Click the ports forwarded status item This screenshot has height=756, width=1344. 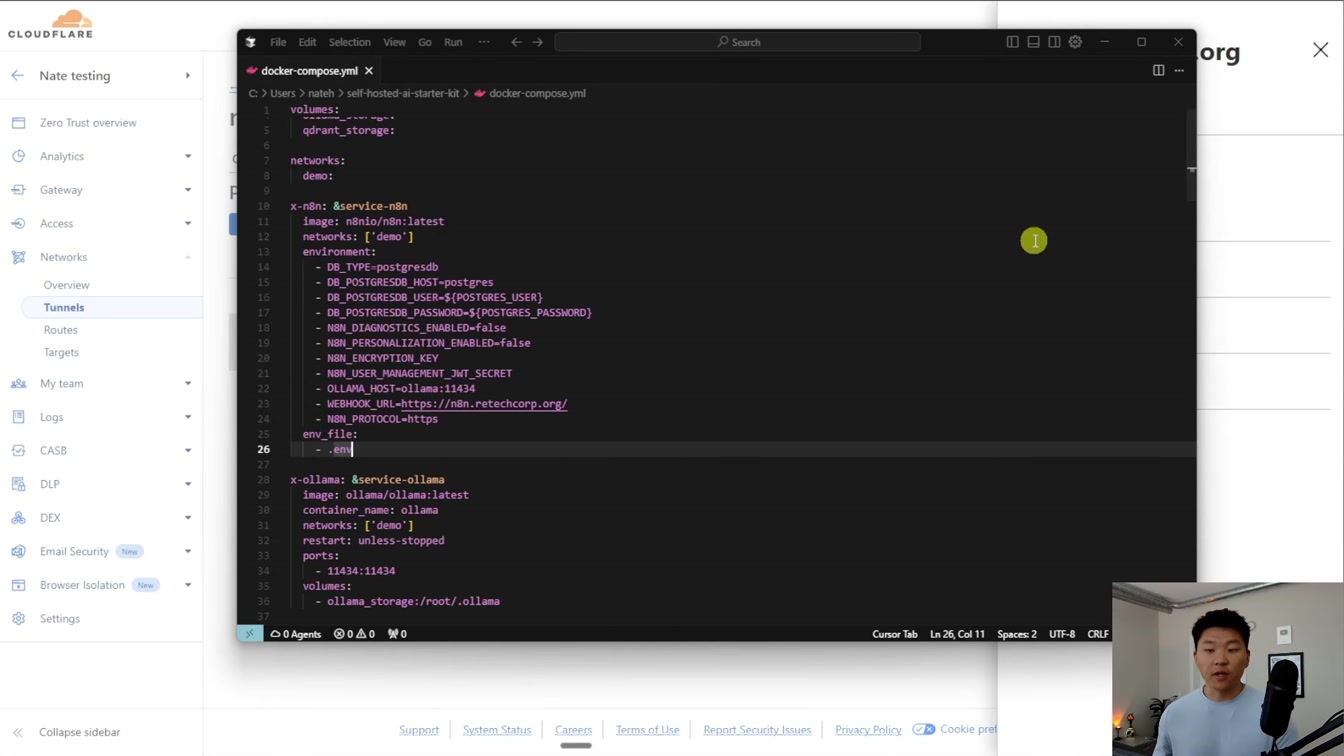click(x=397, y=634)
